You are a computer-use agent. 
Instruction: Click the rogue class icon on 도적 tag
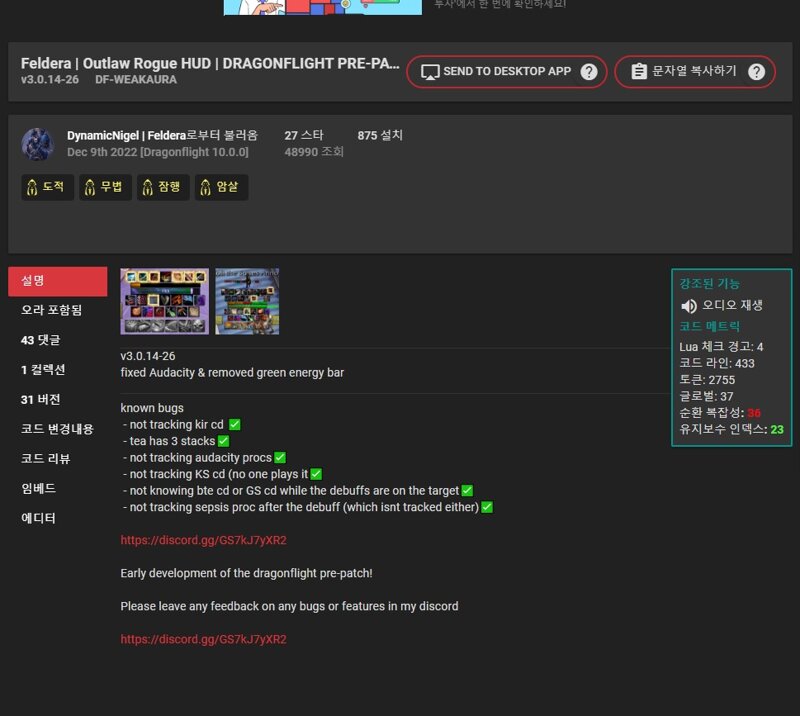coord(32,187)
